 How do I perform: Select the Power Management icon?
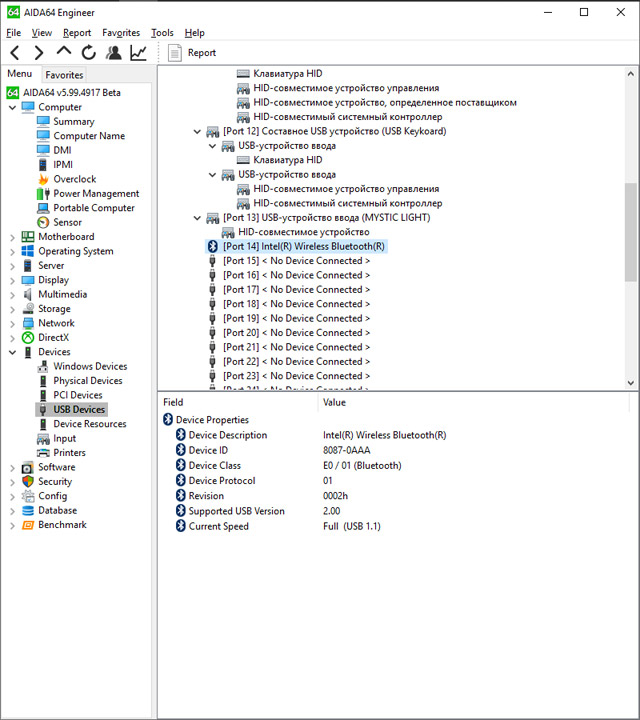(43, 193)
